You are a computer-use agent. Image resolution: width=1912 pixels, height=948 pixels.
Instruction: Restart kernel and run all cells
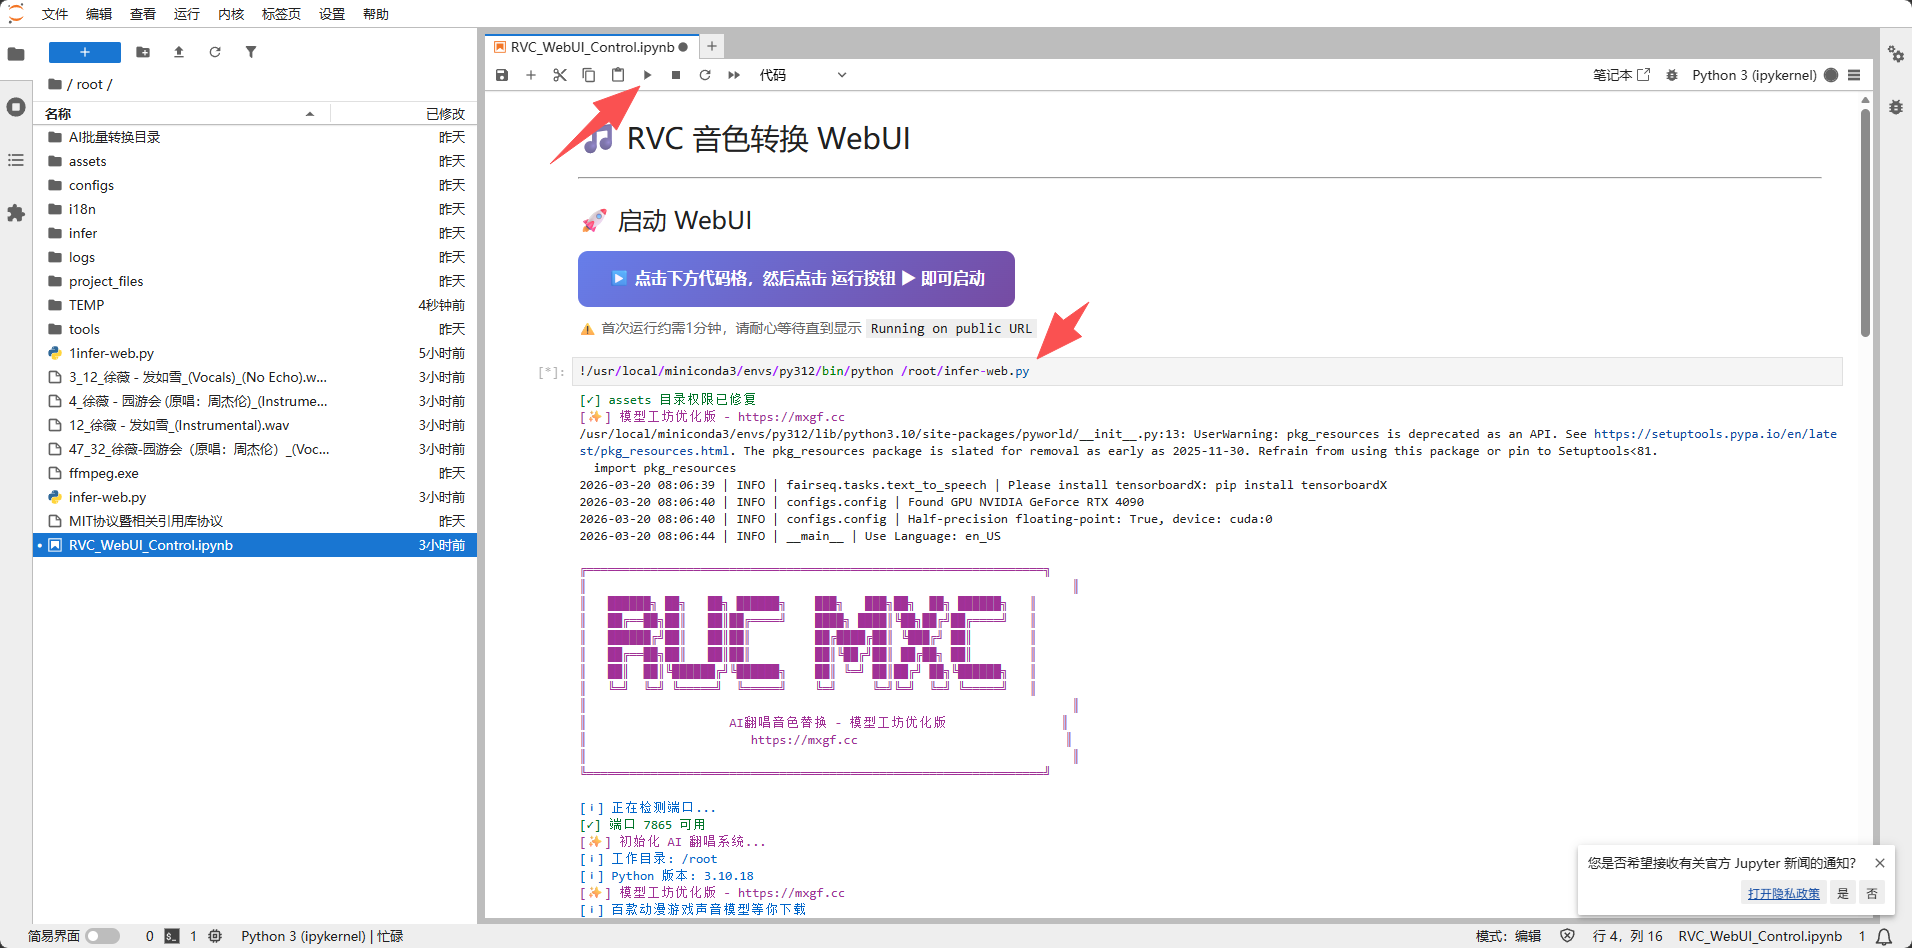pos(734,75)
